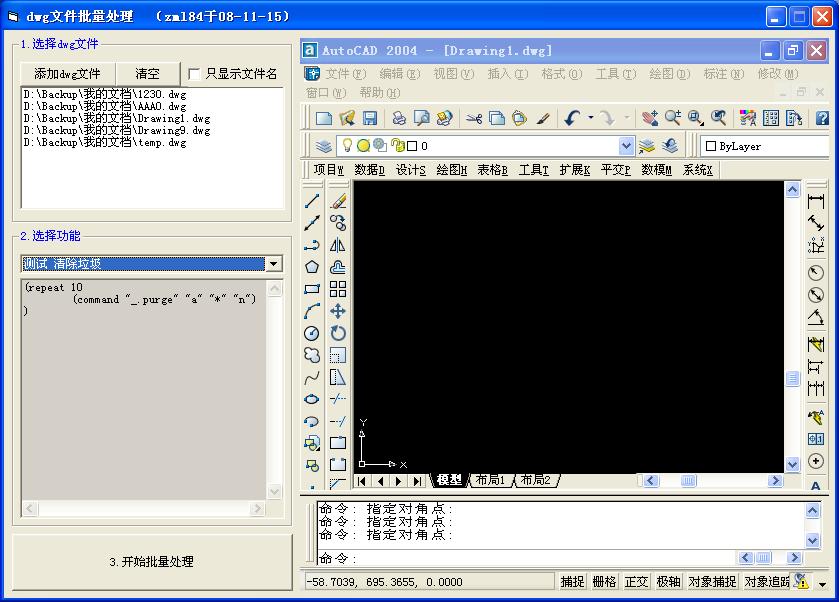Click the Undo arrow icon

coord(573,118)
